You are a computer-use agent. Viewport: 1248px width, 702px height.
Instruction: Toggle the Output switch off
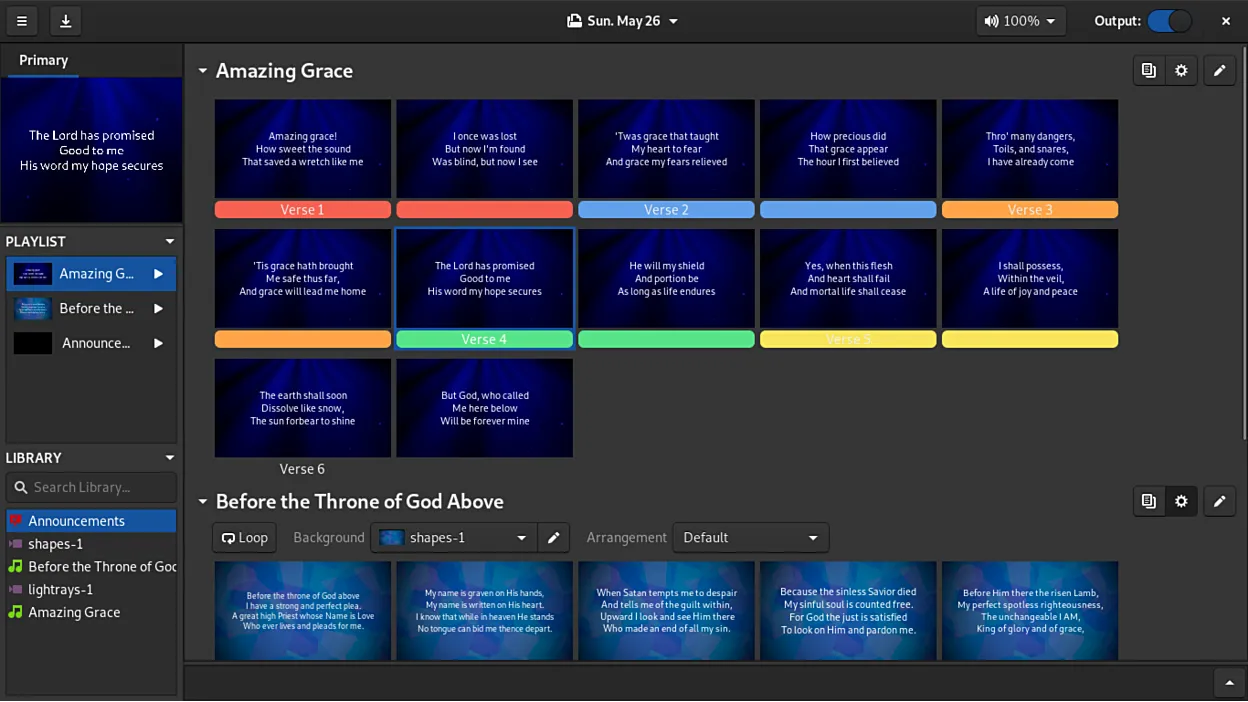(1169, 20)
